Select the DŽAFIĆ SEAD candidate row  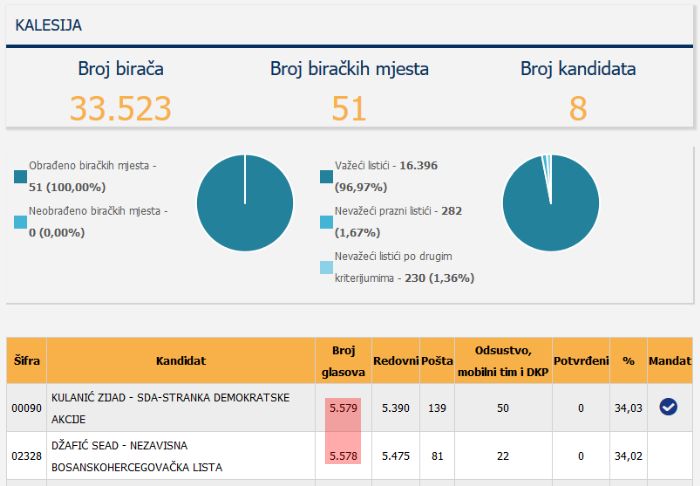[x=350, y=456]
